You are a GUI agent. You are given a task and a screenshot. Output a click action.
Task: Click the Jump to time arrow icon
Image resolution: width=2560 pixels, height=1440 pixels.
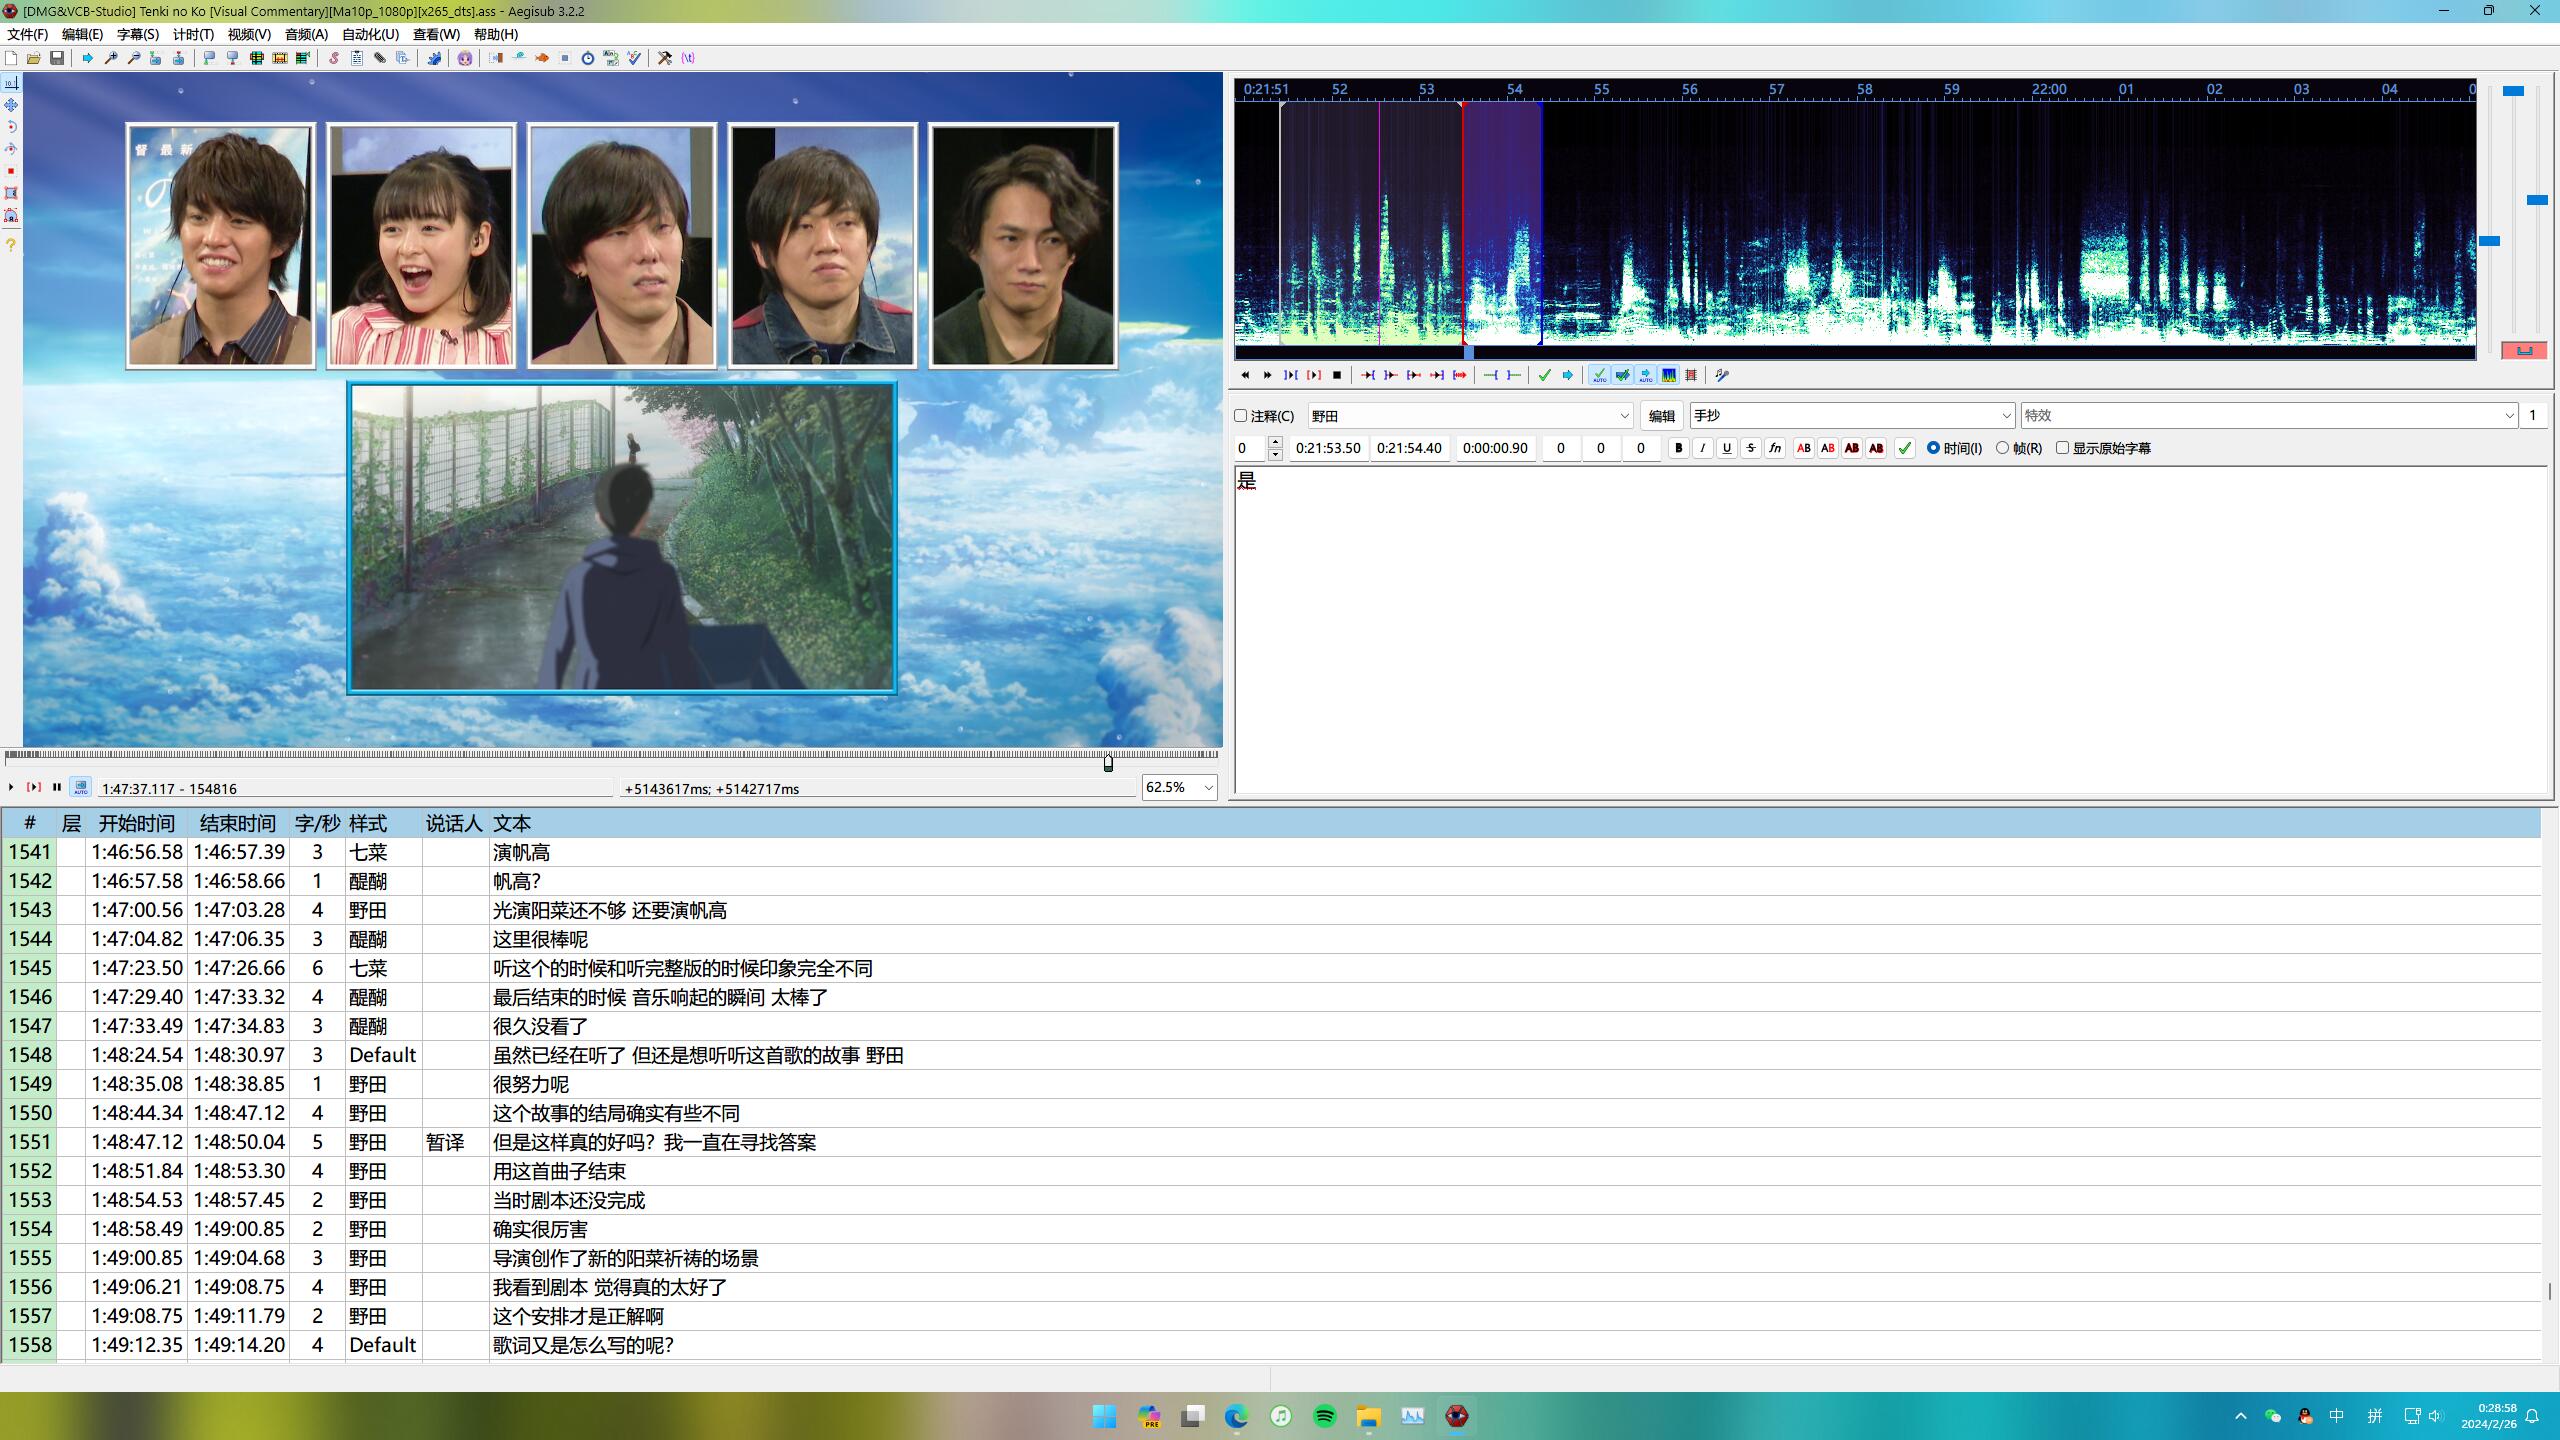(x=88, y=58)
